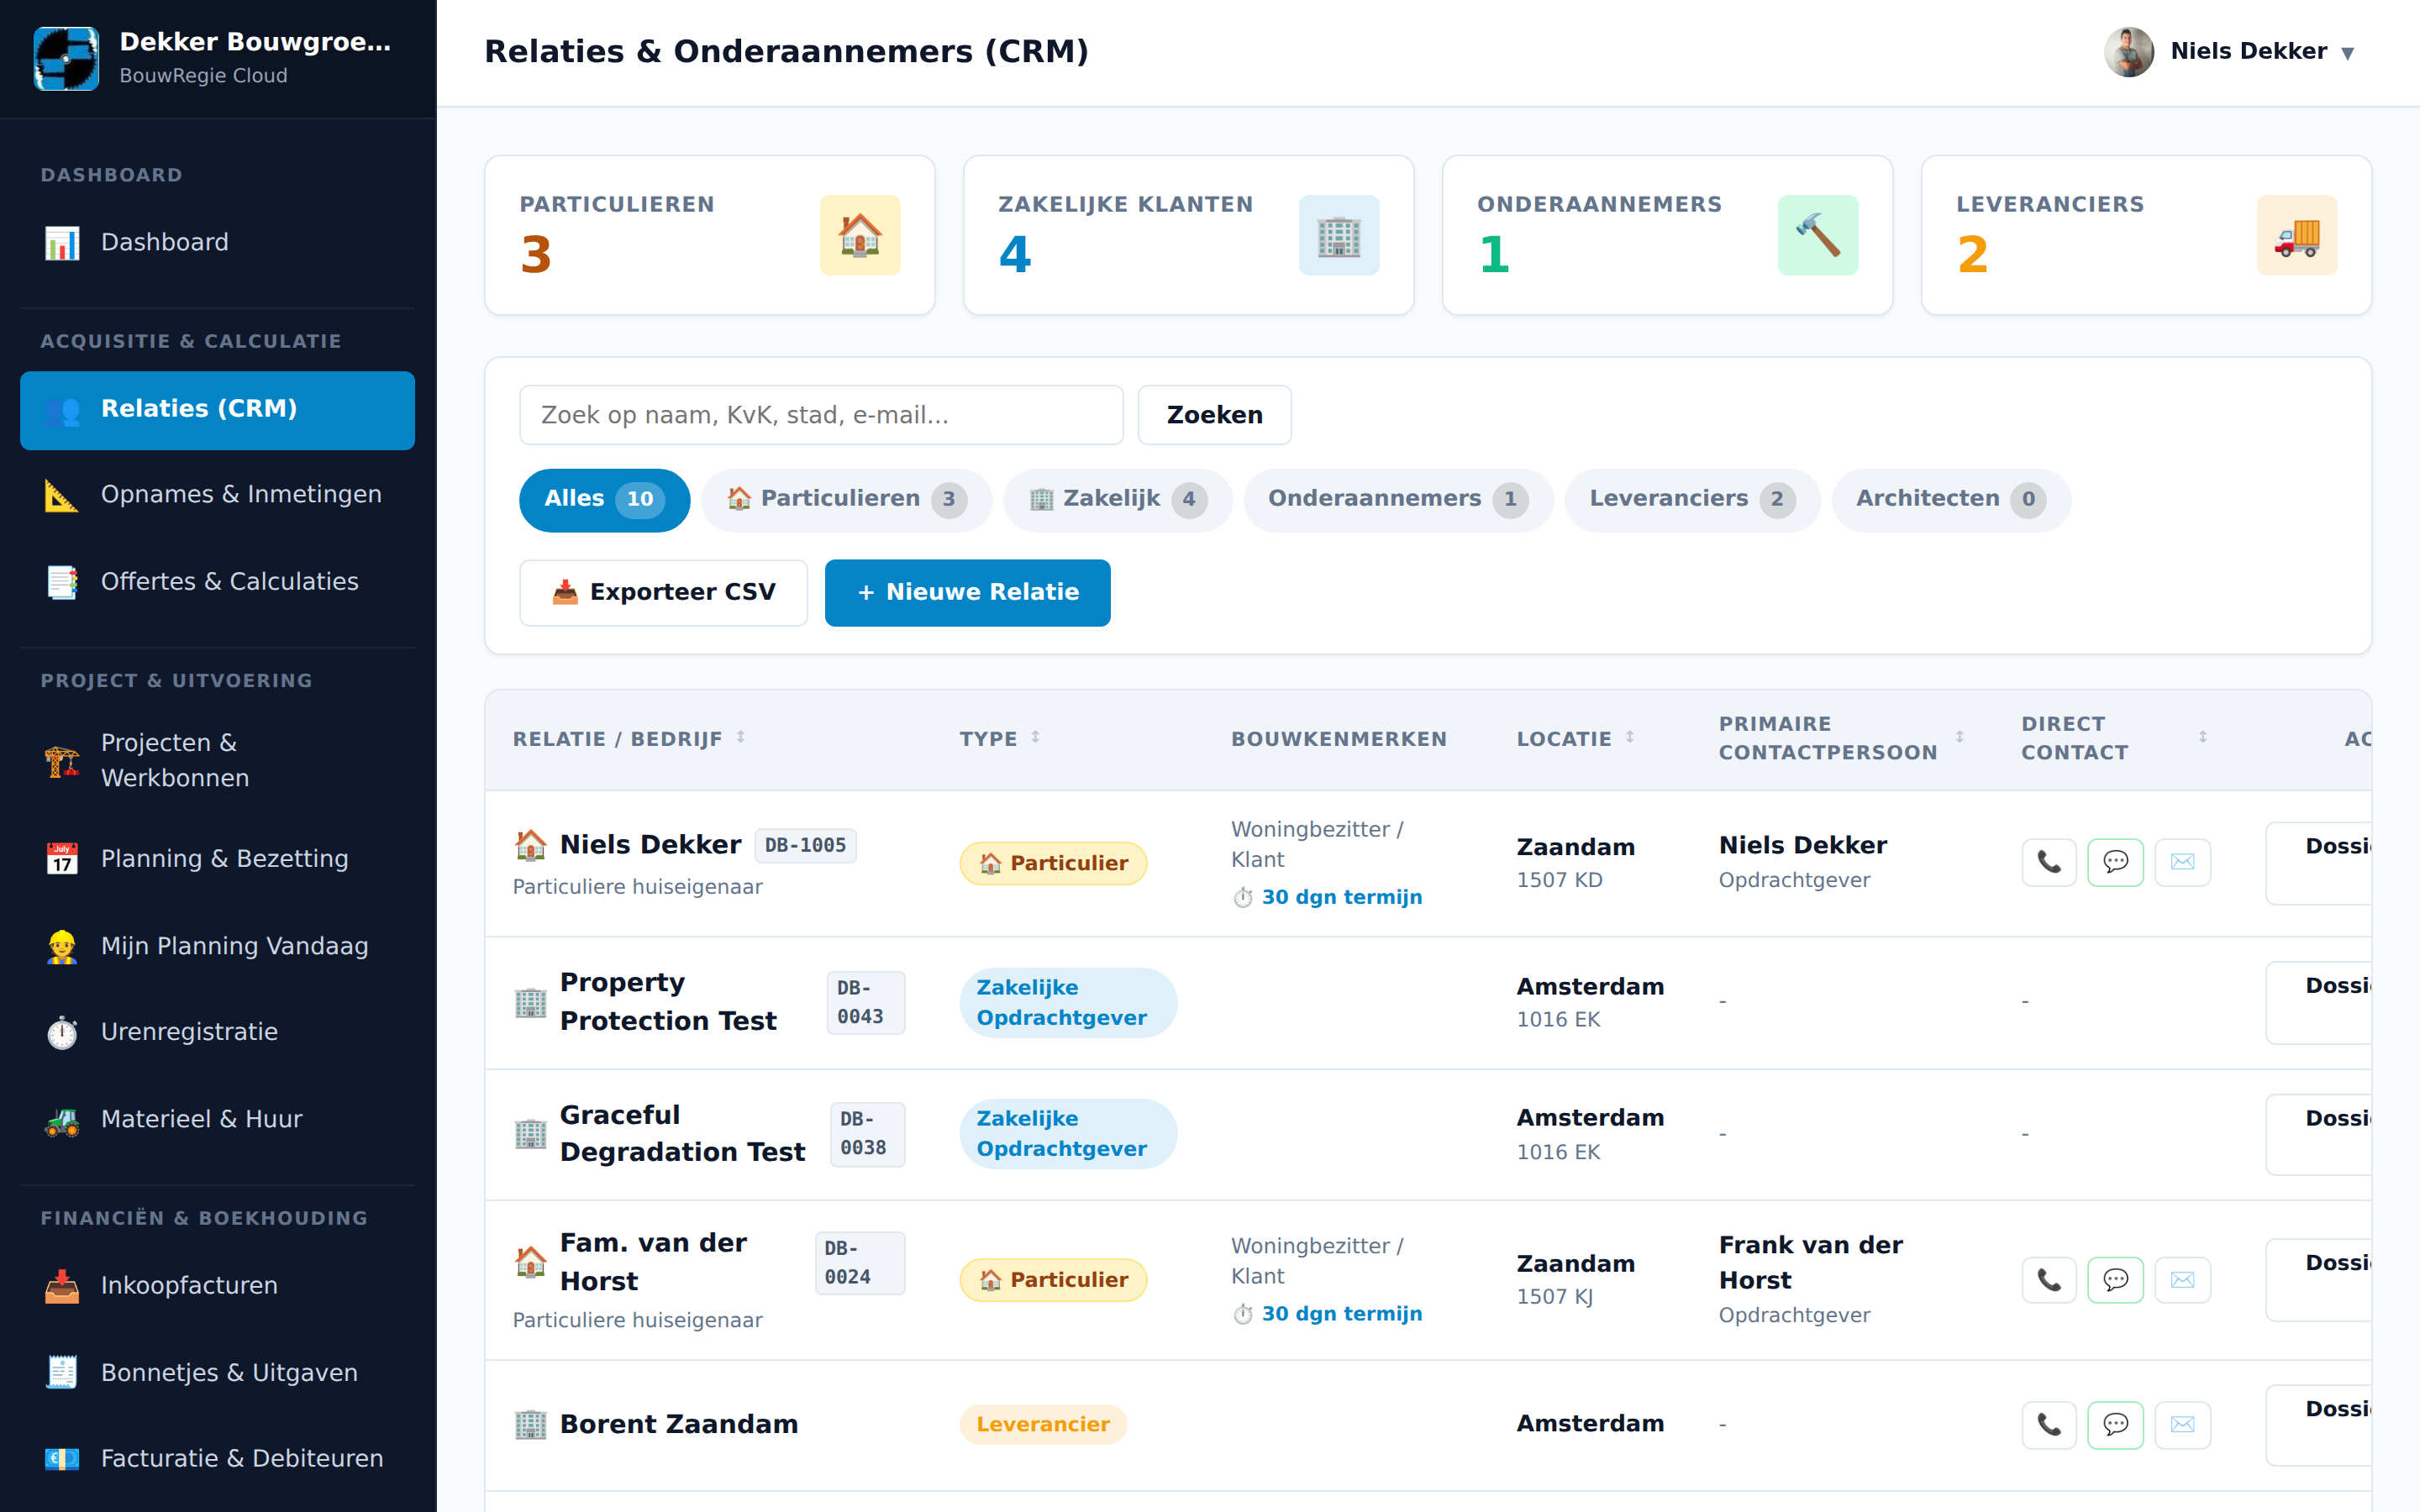
Task: Go to Planning & Bezetting
Action: (217, 859)
